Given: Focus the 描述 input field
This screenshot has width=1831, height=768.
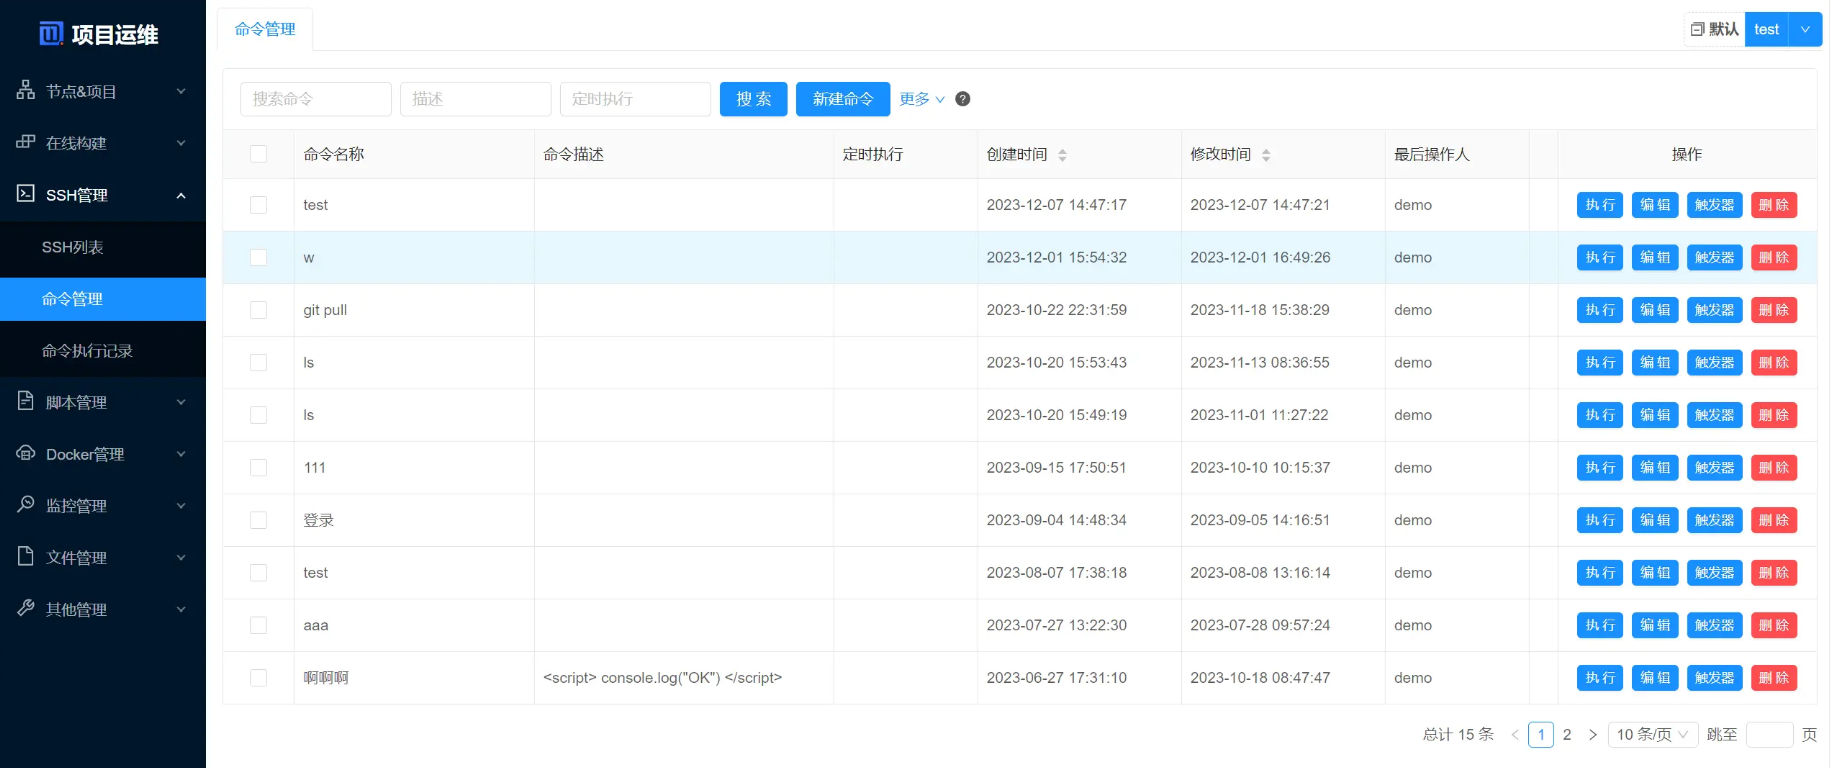Looking at the screenshot, I should [476, 99].
